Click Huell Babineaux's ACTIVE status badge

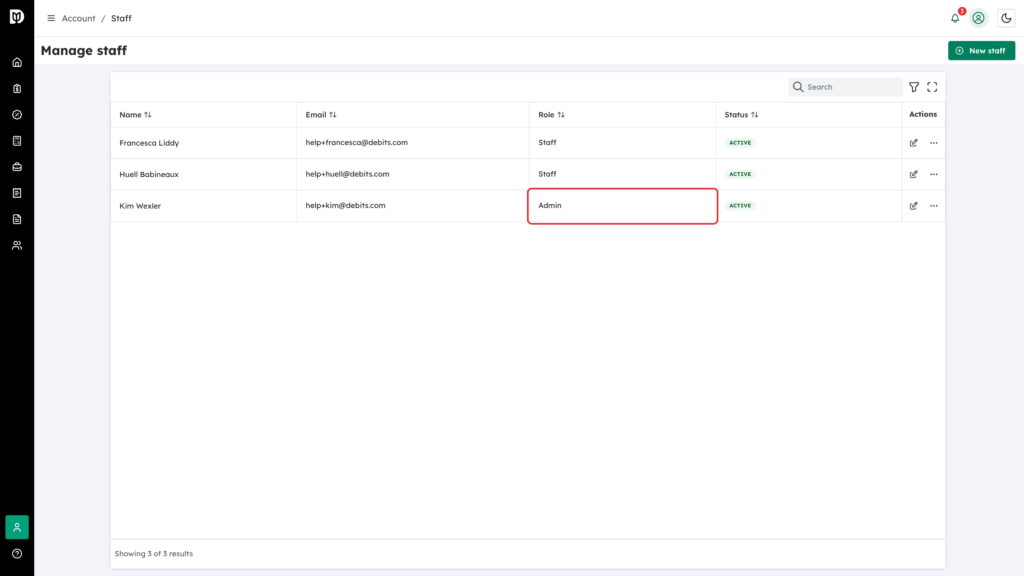(740, 174)
